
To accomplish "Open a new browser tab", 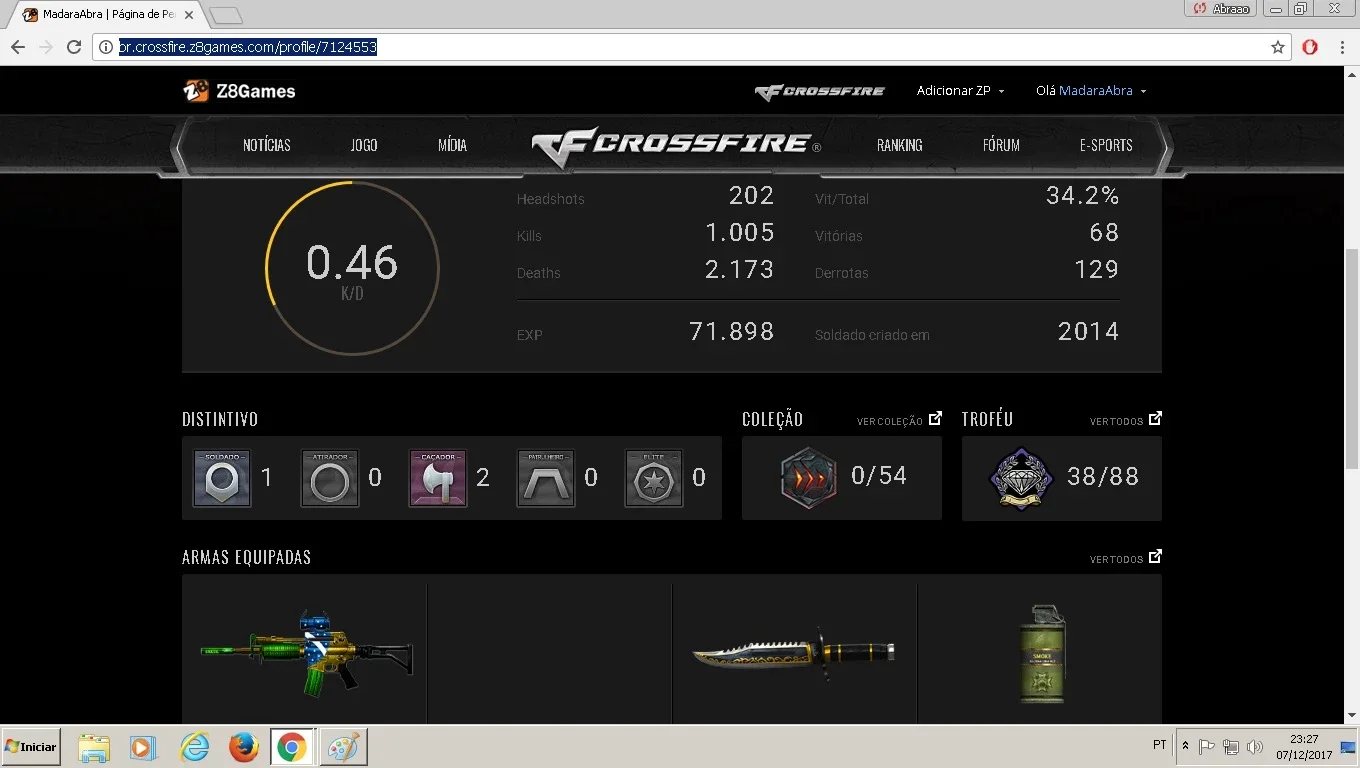I will pyautogui.click(x=226, y=15).
